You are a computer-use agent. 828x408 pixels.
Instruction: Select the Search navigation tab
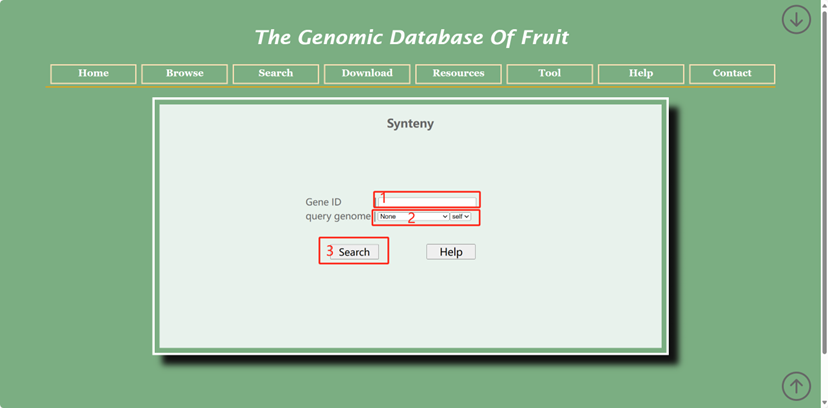[276, 73]
